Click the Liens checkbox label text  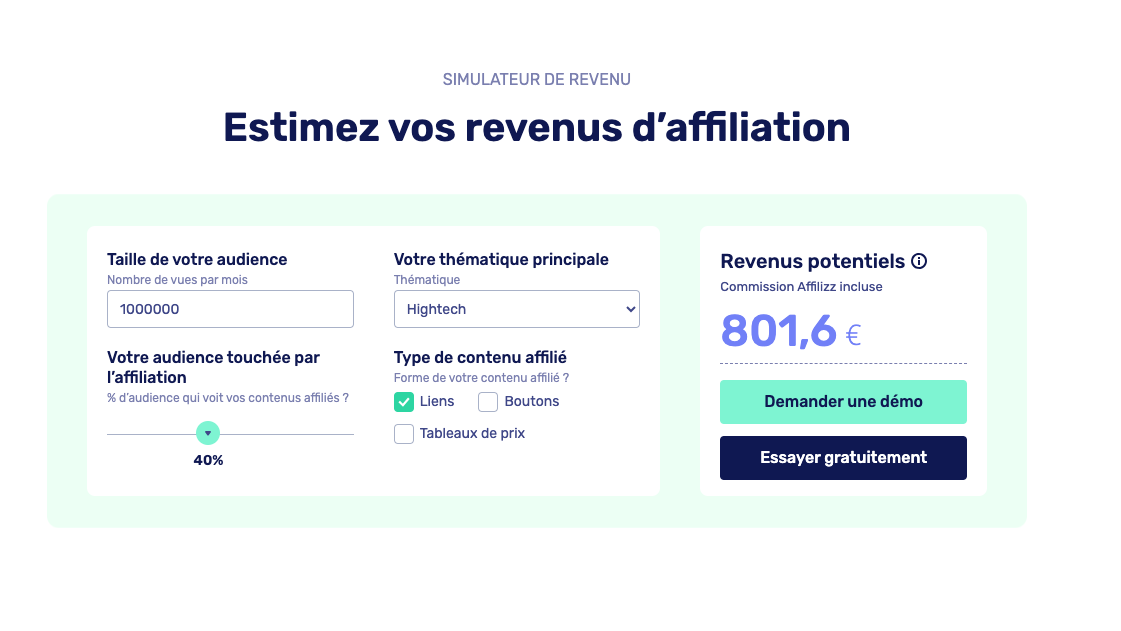point(437,402)
